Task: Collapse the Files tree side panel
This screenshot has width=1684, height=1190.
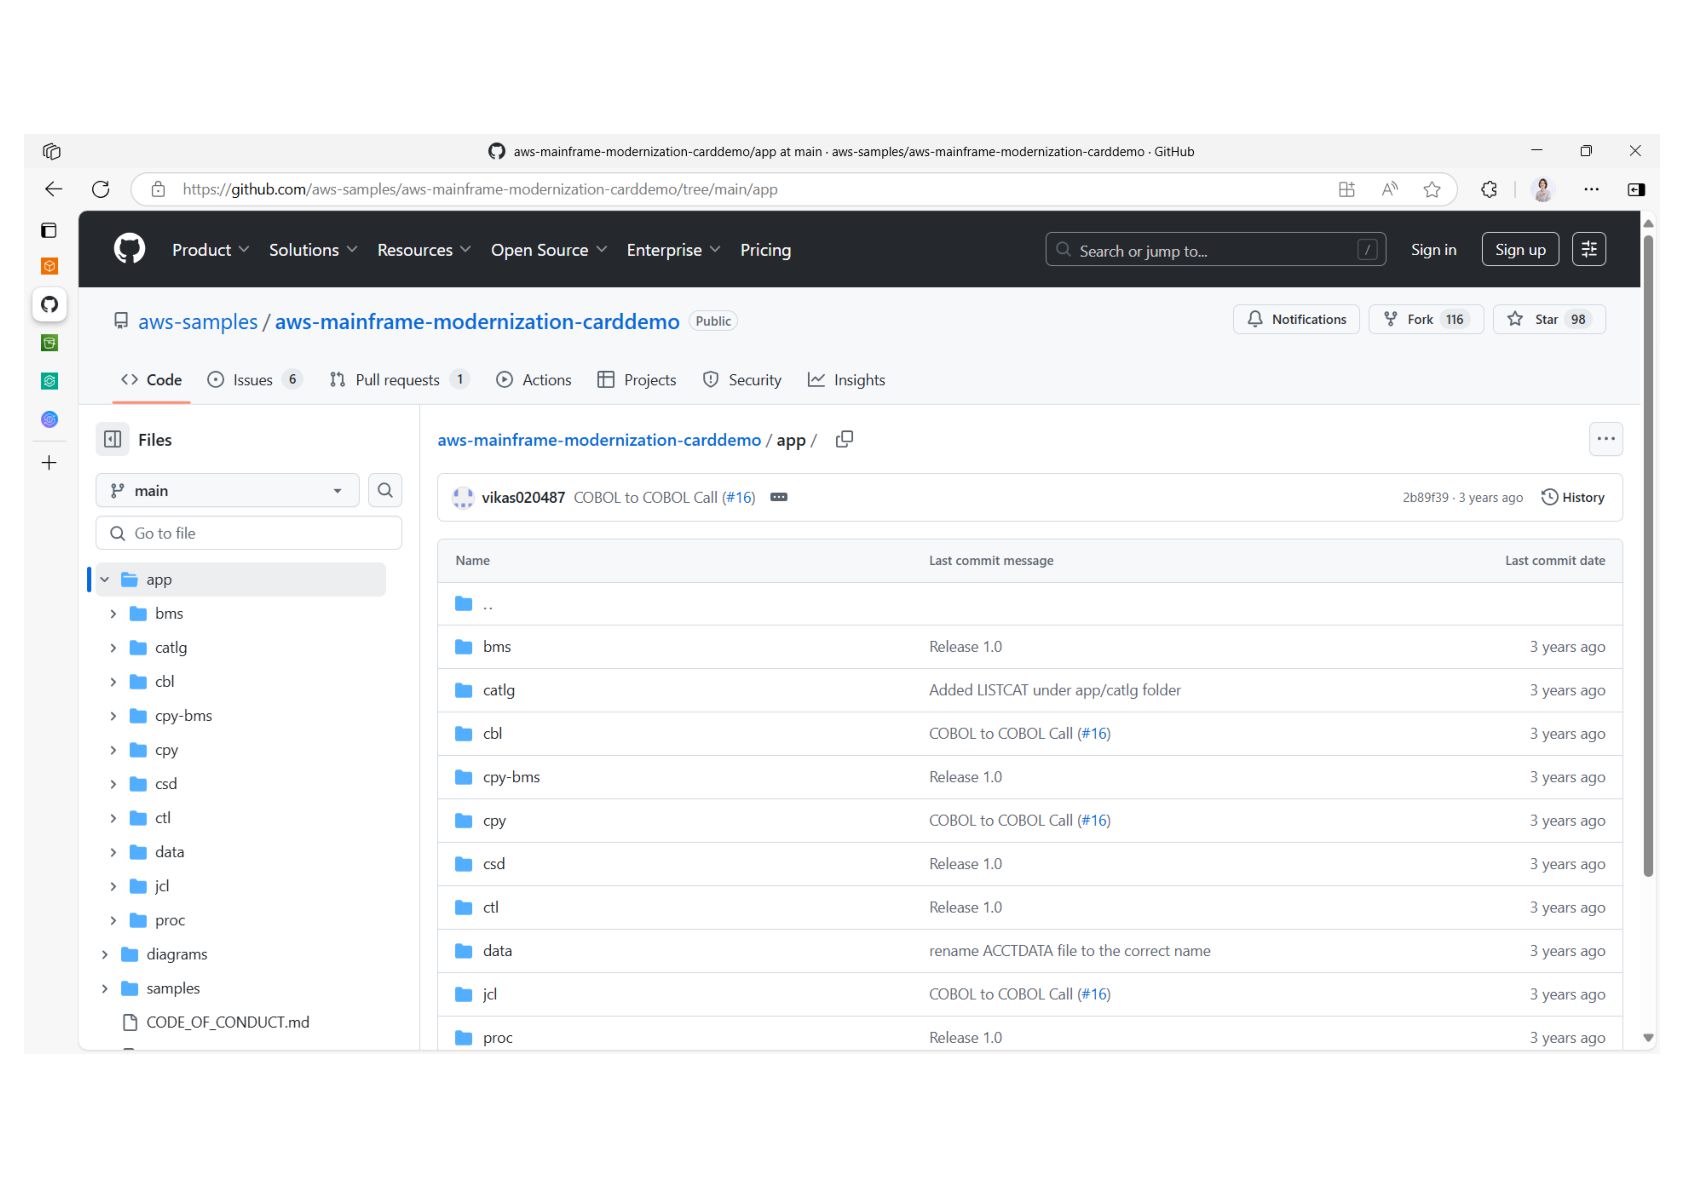Action: point(113,440)
